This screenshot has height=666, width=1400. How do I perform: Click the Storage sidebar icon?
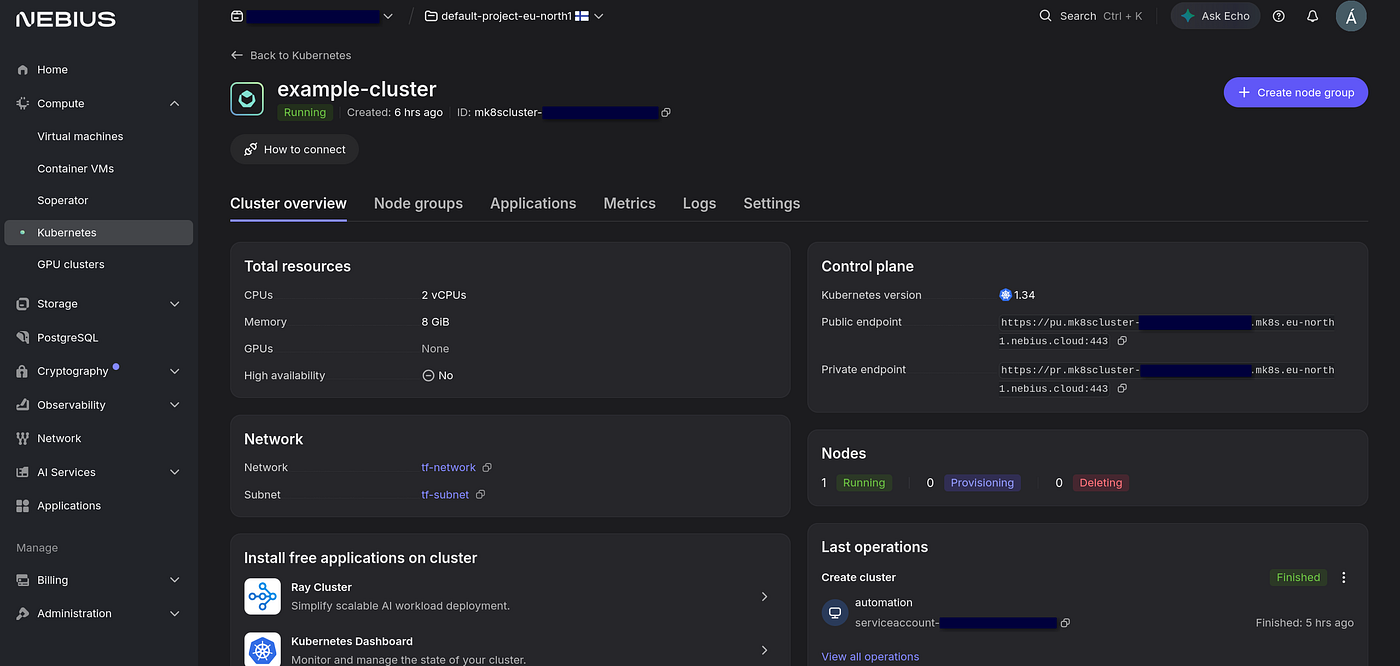click(23, 304)
